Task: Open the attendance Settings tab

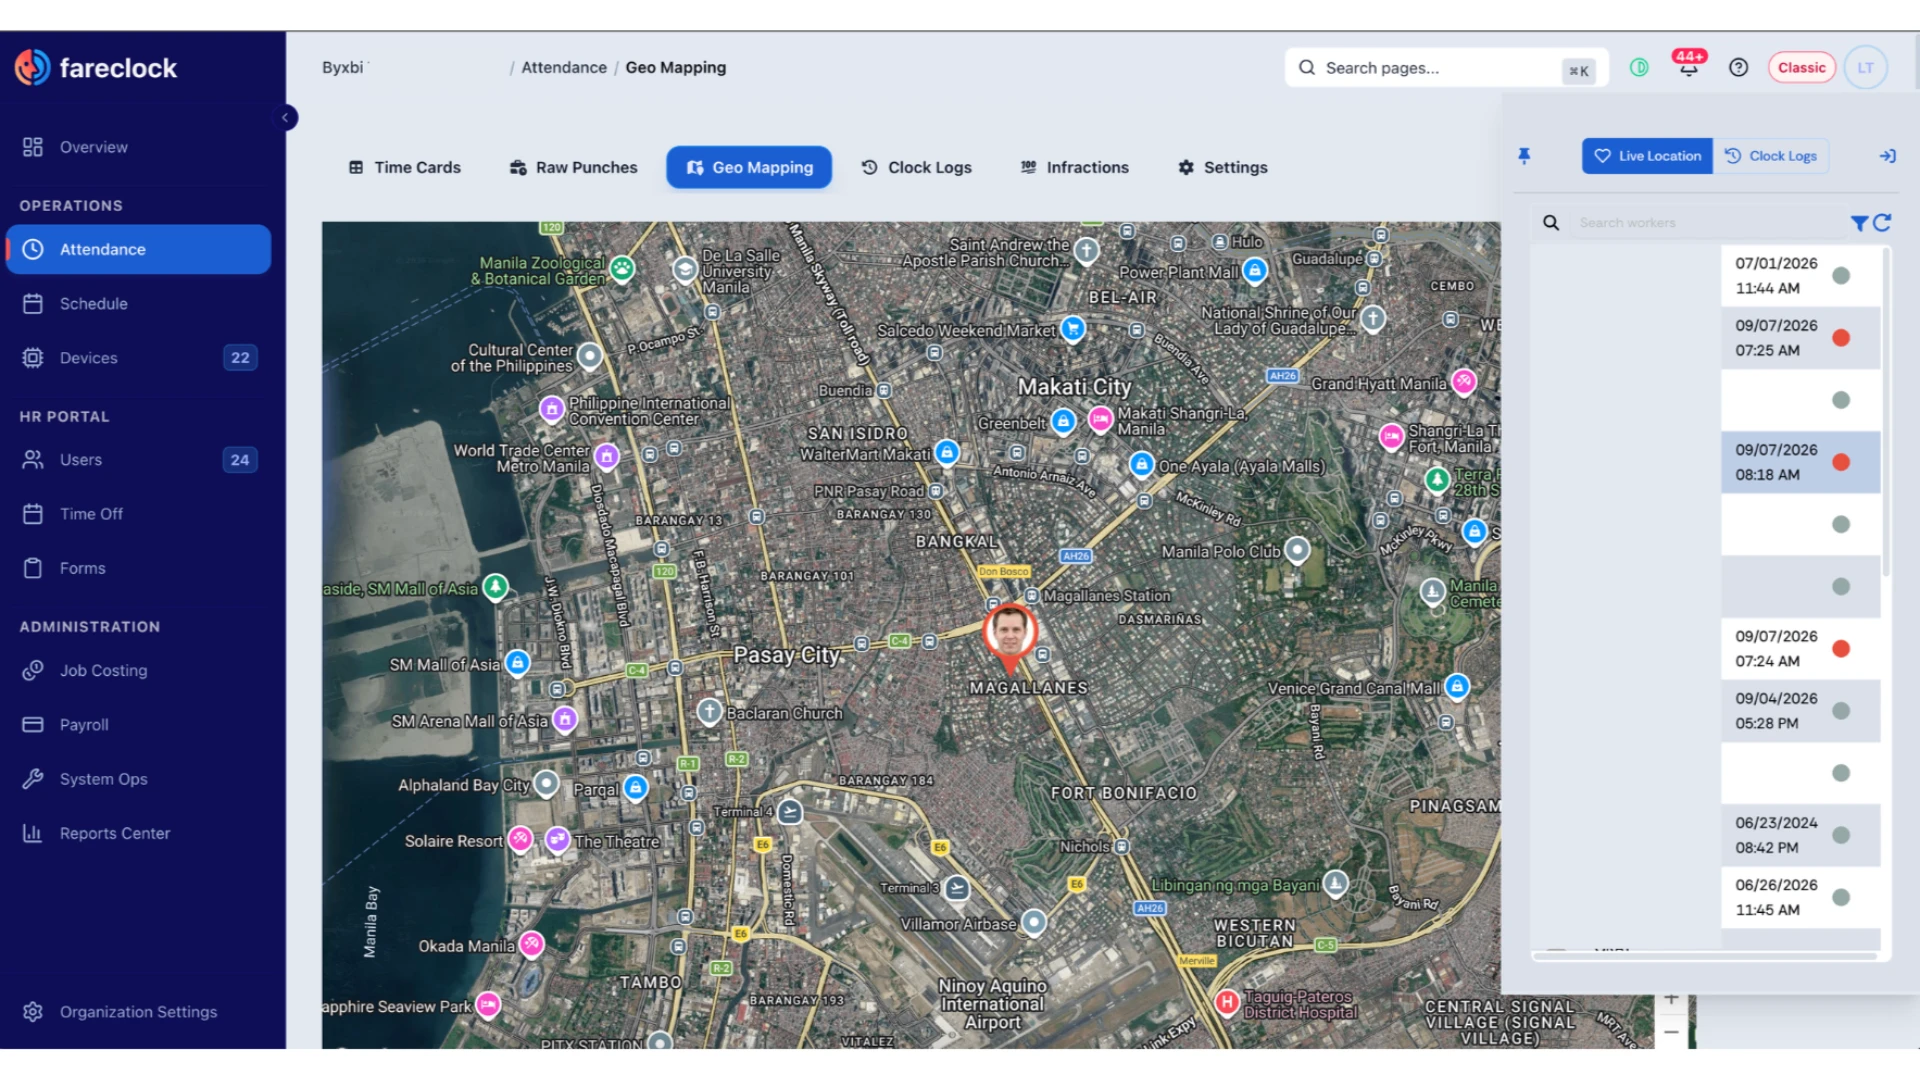Action: 1223,167
